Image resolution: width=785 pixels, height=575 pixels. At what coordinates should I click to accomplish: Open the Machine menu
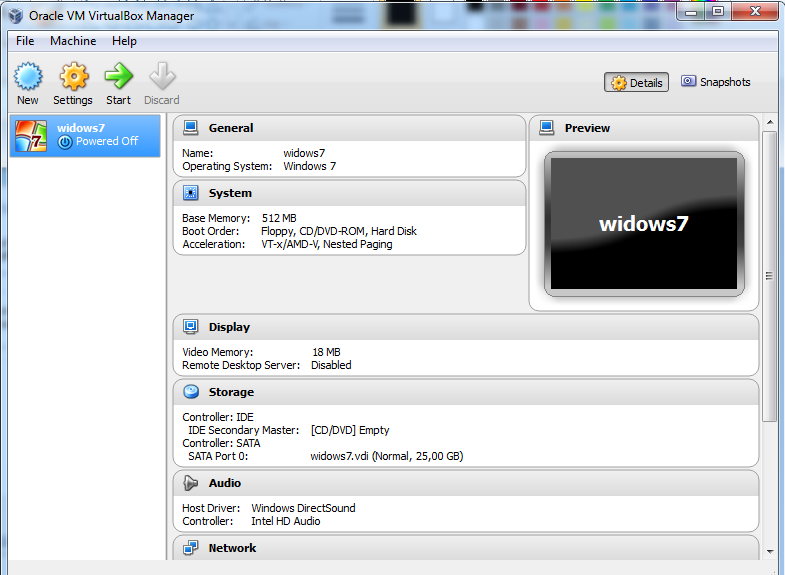[x=73, y=41]
